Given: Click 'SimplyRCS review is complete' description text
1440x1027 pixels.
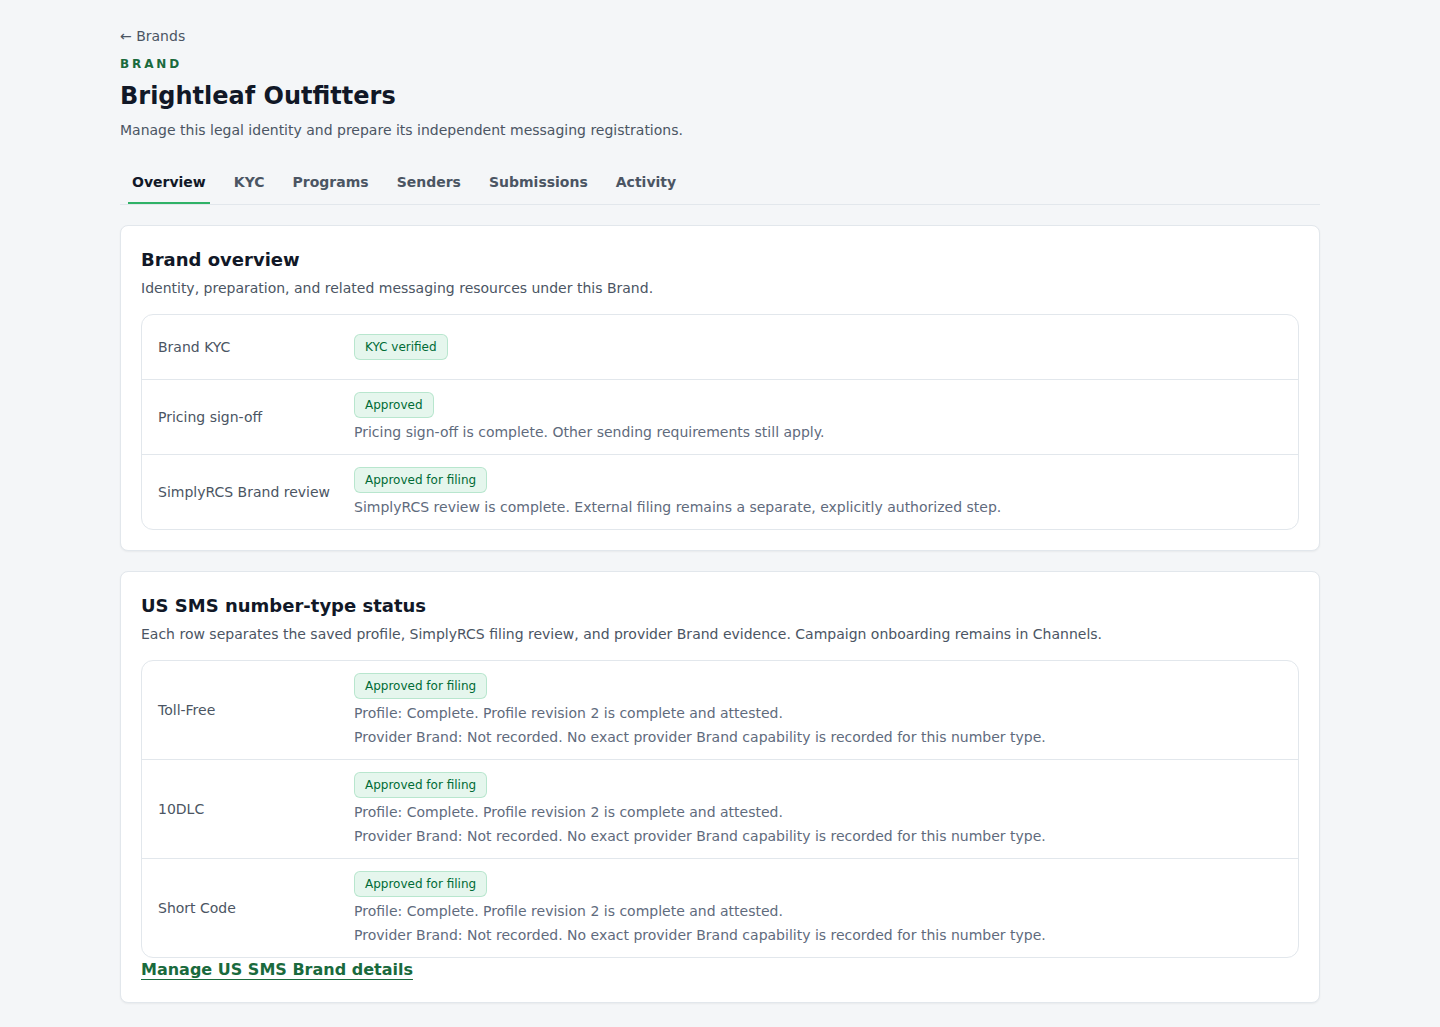Looking at the screenshot, I should [677, 507].
